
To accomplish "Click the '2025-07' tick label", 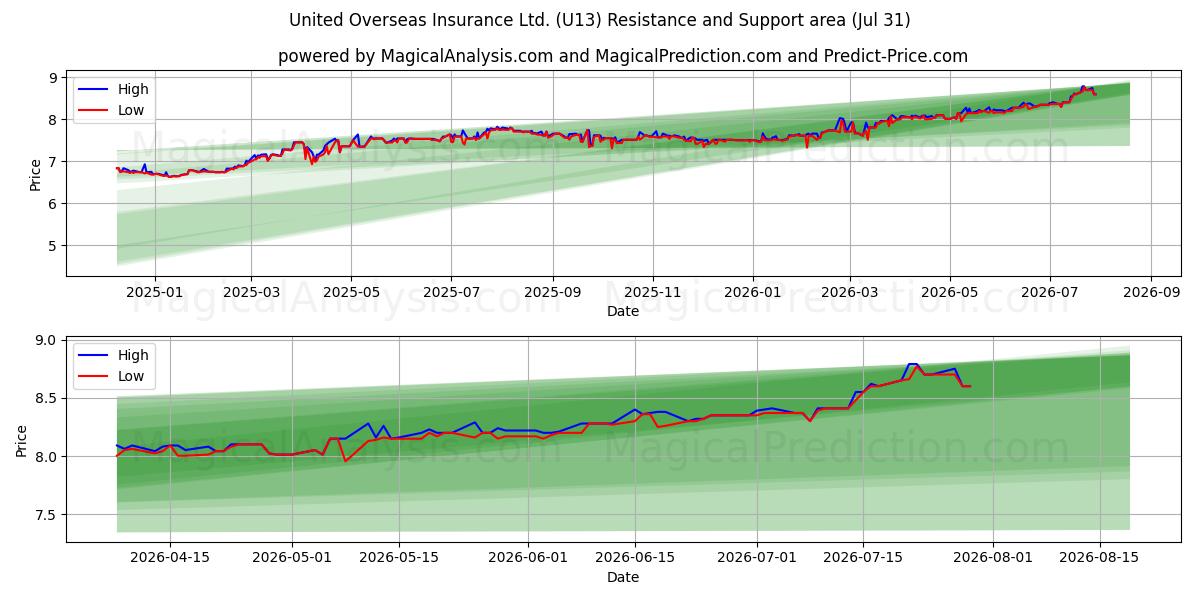I will point(451,292).
